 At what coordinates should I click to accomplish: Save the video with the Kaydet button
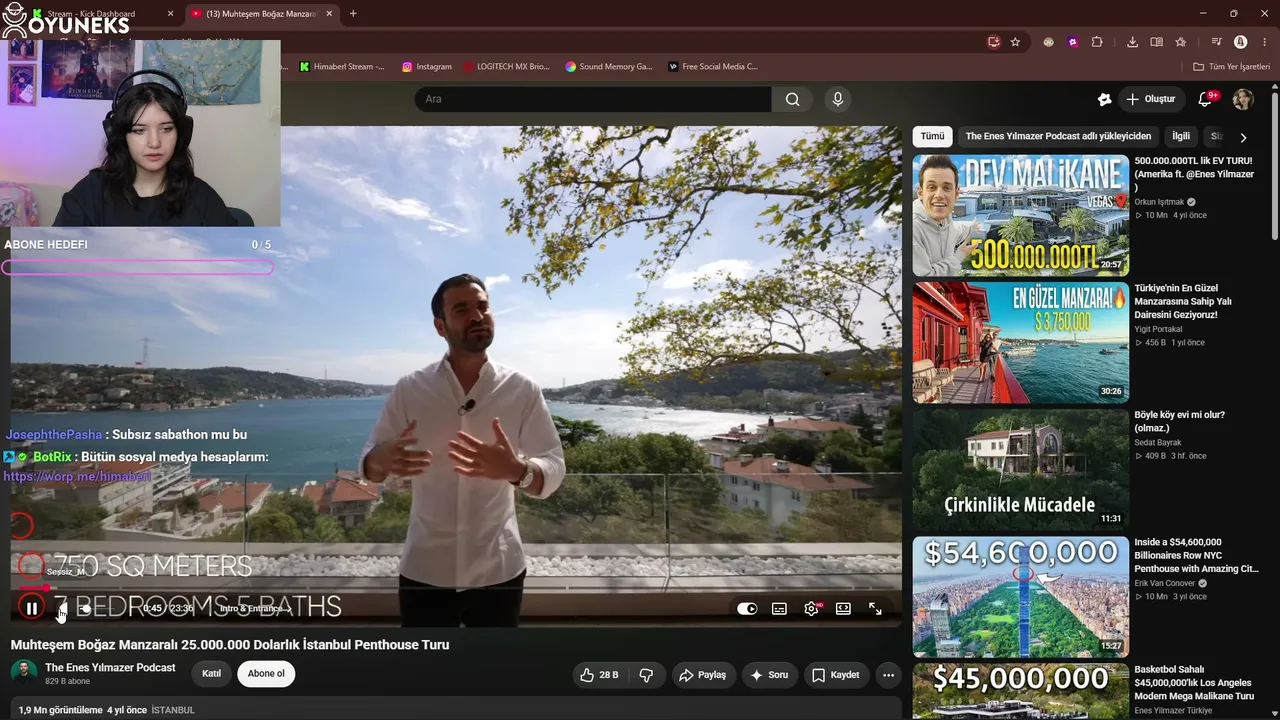click(836, 675)
